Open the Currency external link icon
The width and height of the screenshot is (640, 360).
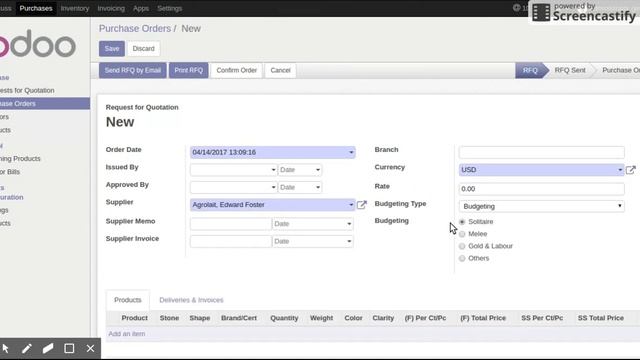[x=631, y=170]
